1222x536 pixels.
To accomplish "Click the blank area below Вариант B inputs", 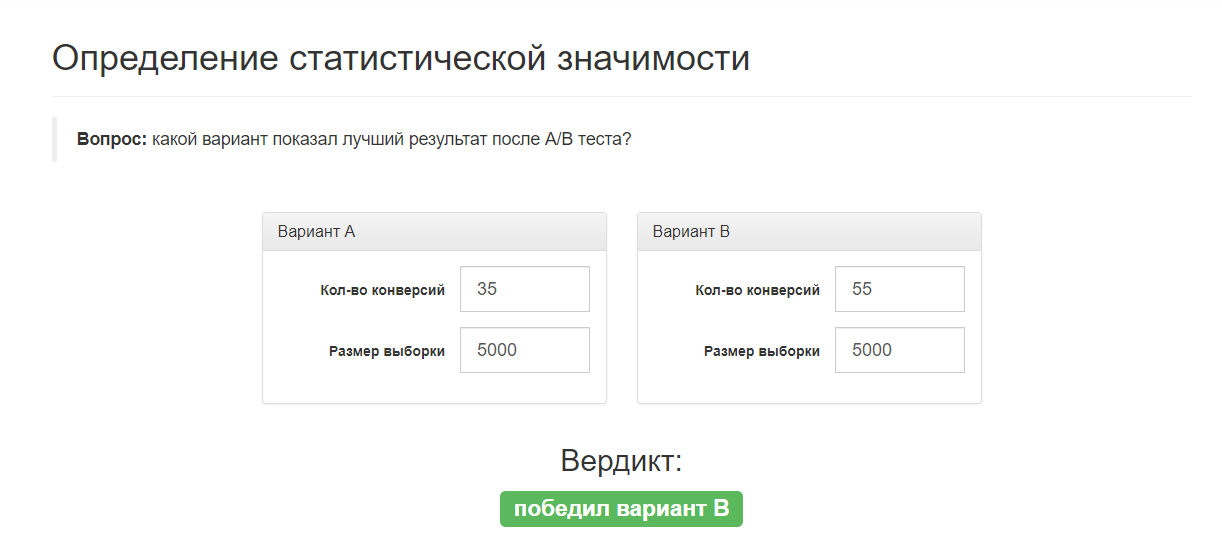I will pyautogui.click(x=809, y=388).
